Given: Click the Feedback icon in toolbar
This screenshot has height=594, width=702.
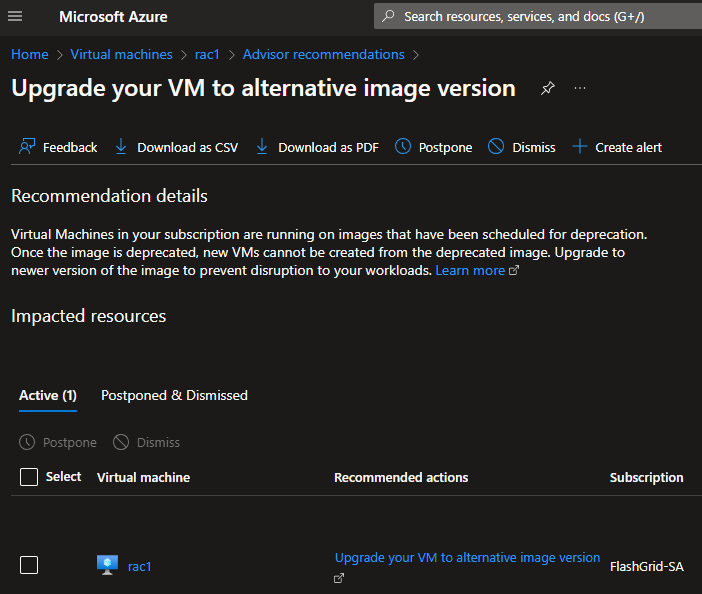Looking at the screenshot, I should (27, 147).
